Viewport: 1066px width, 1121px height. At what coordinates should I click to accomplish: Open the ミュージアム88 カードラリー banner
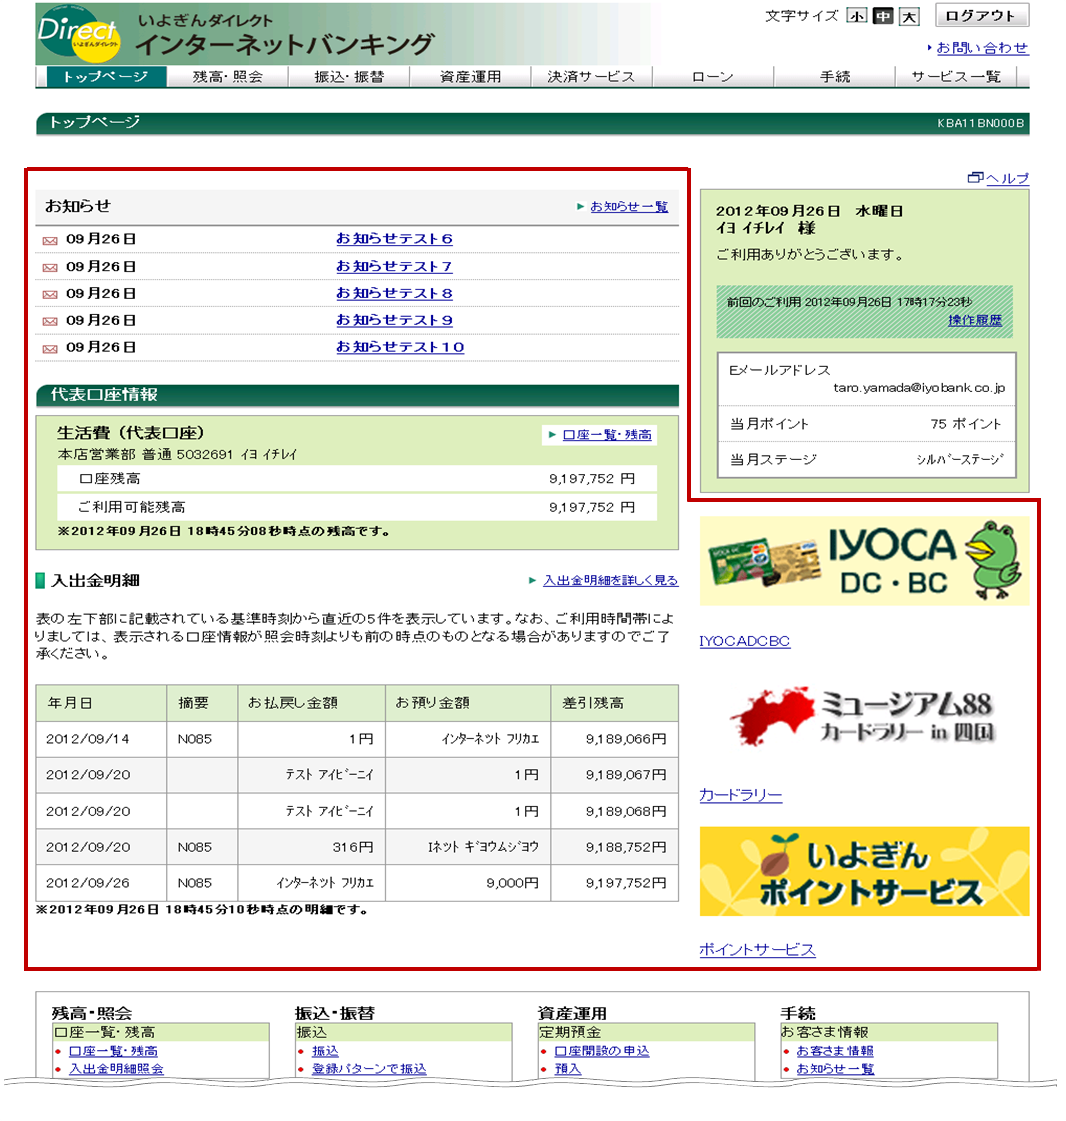coord(864,715)
